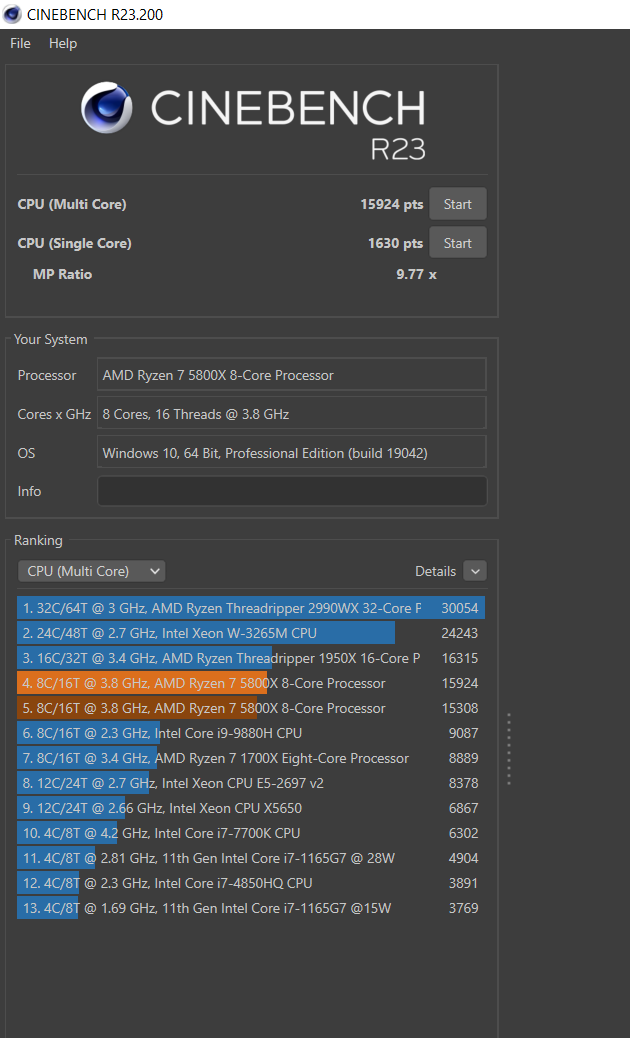630x1038 pixels.
Task: Click the 9.77 x MP Ratio value
Action: coord(416,274)
